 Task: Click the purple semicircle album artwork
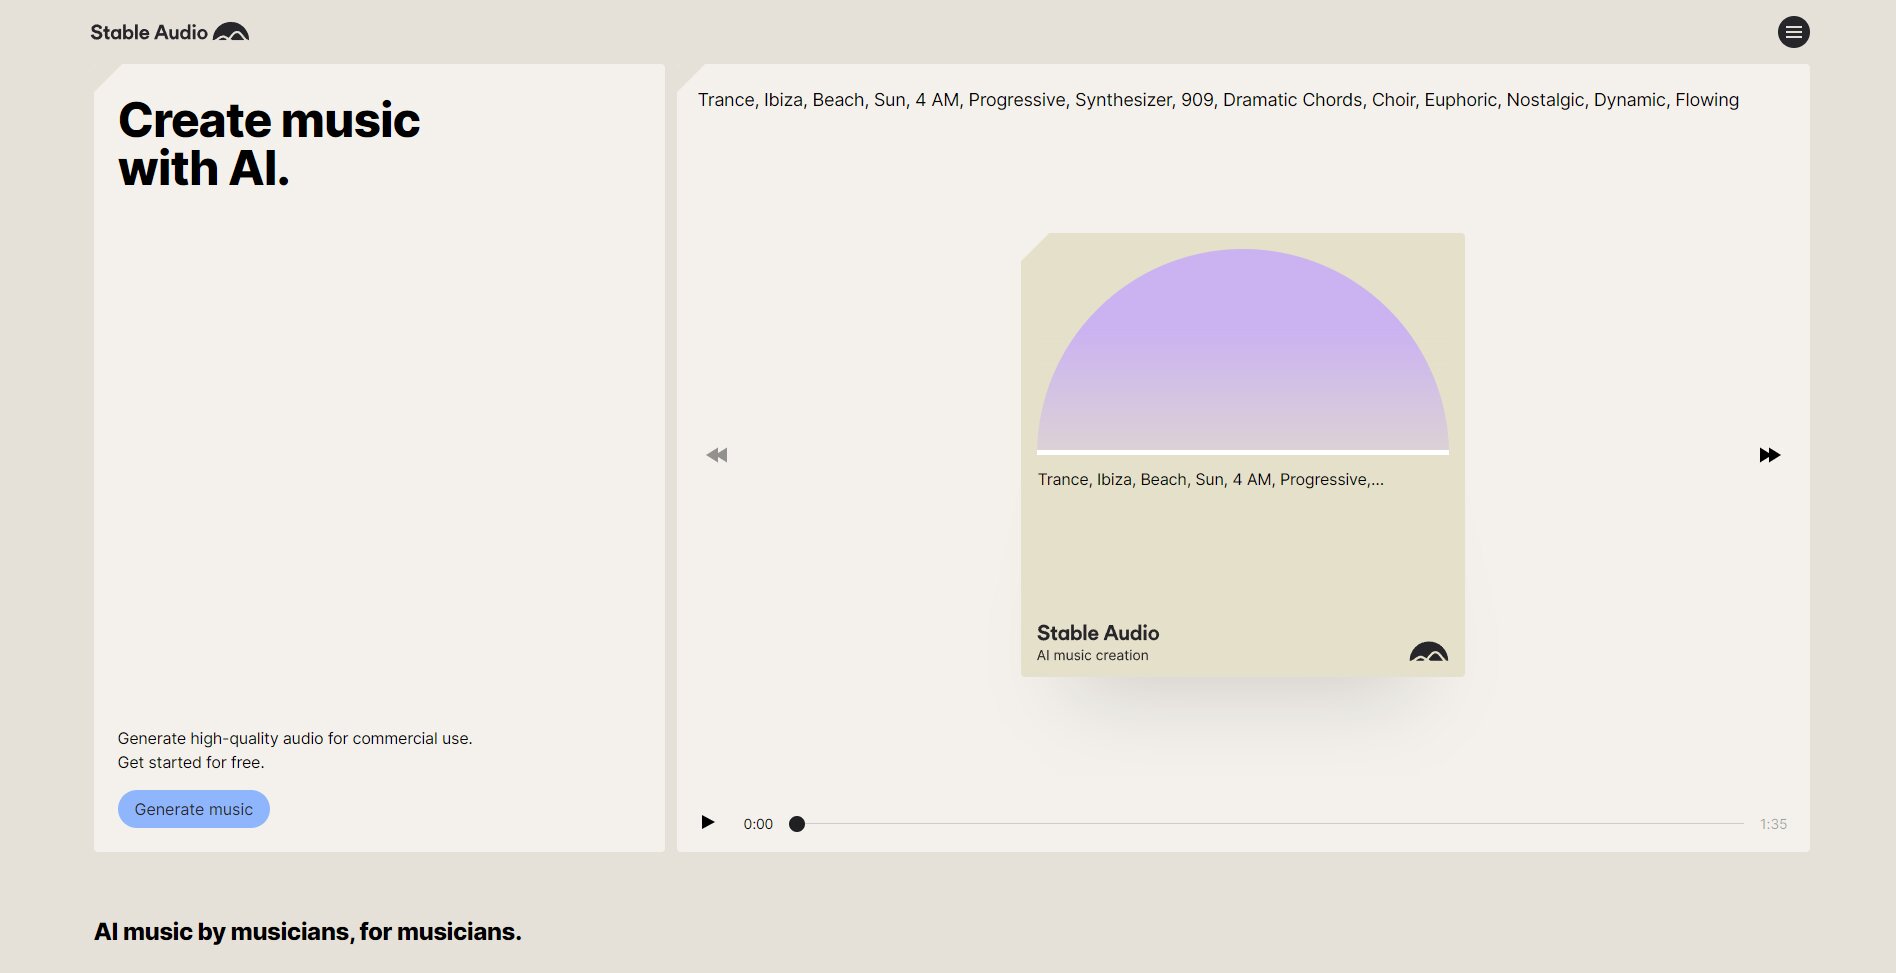point(1242,351)
